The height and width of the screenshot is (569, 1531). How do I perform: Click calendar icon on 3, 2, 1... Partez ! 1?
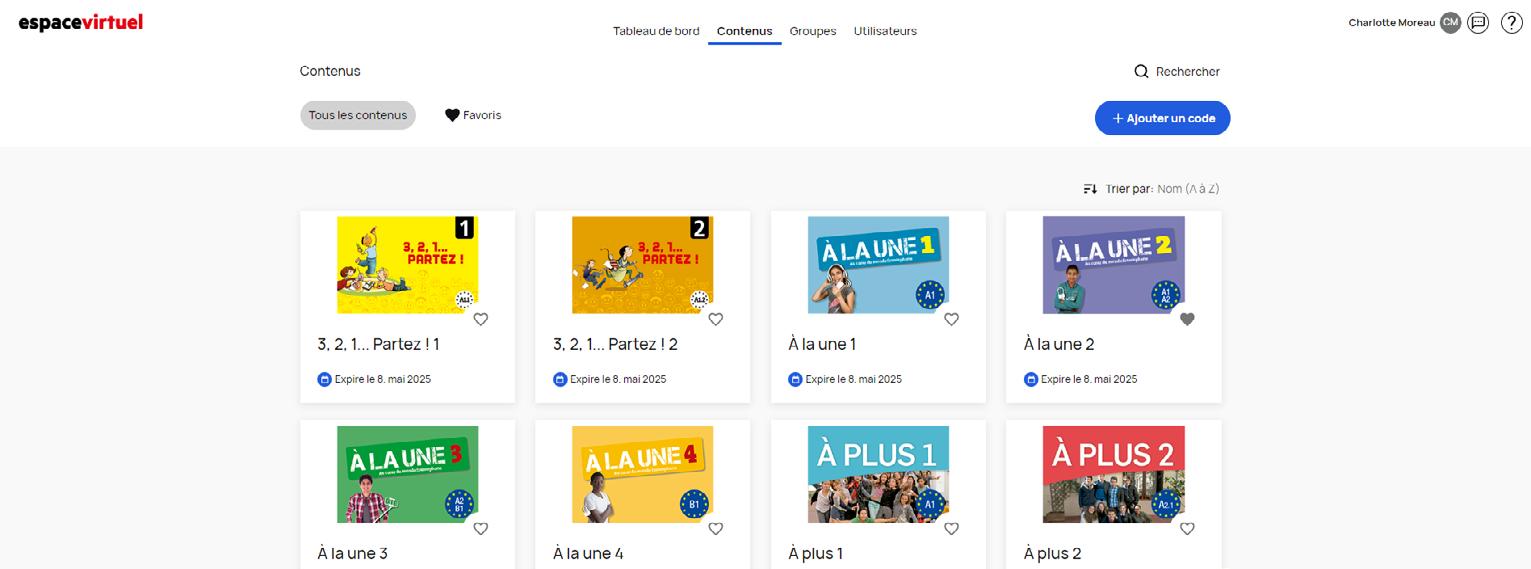pos(324,379)
